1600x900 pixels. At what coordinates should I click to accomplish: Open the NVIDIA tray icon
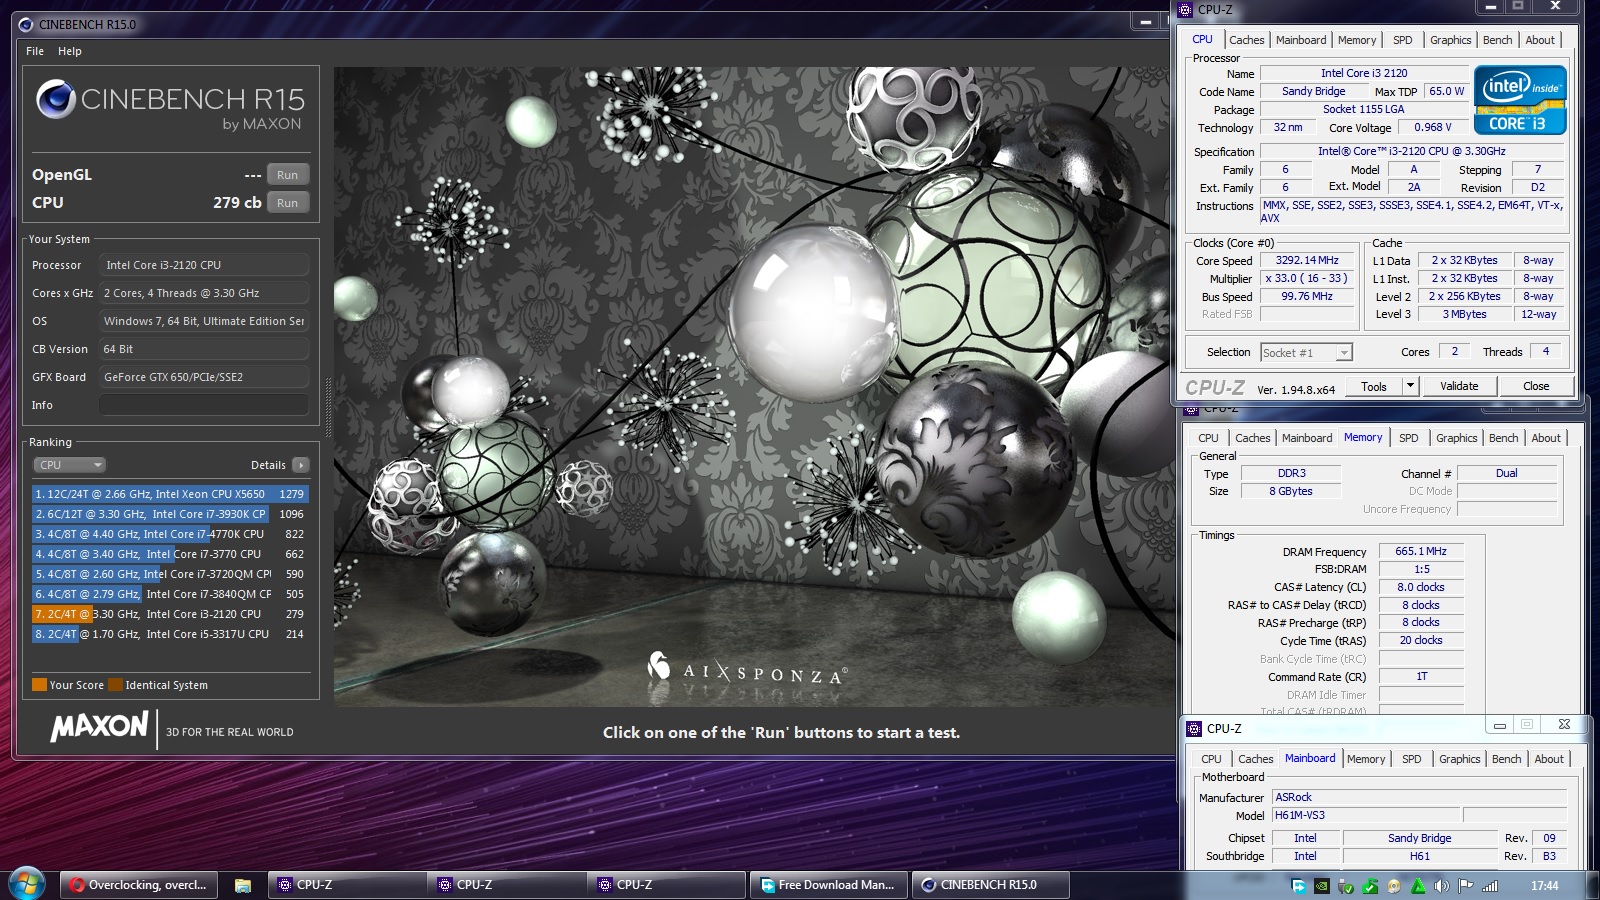[1322, 886]
